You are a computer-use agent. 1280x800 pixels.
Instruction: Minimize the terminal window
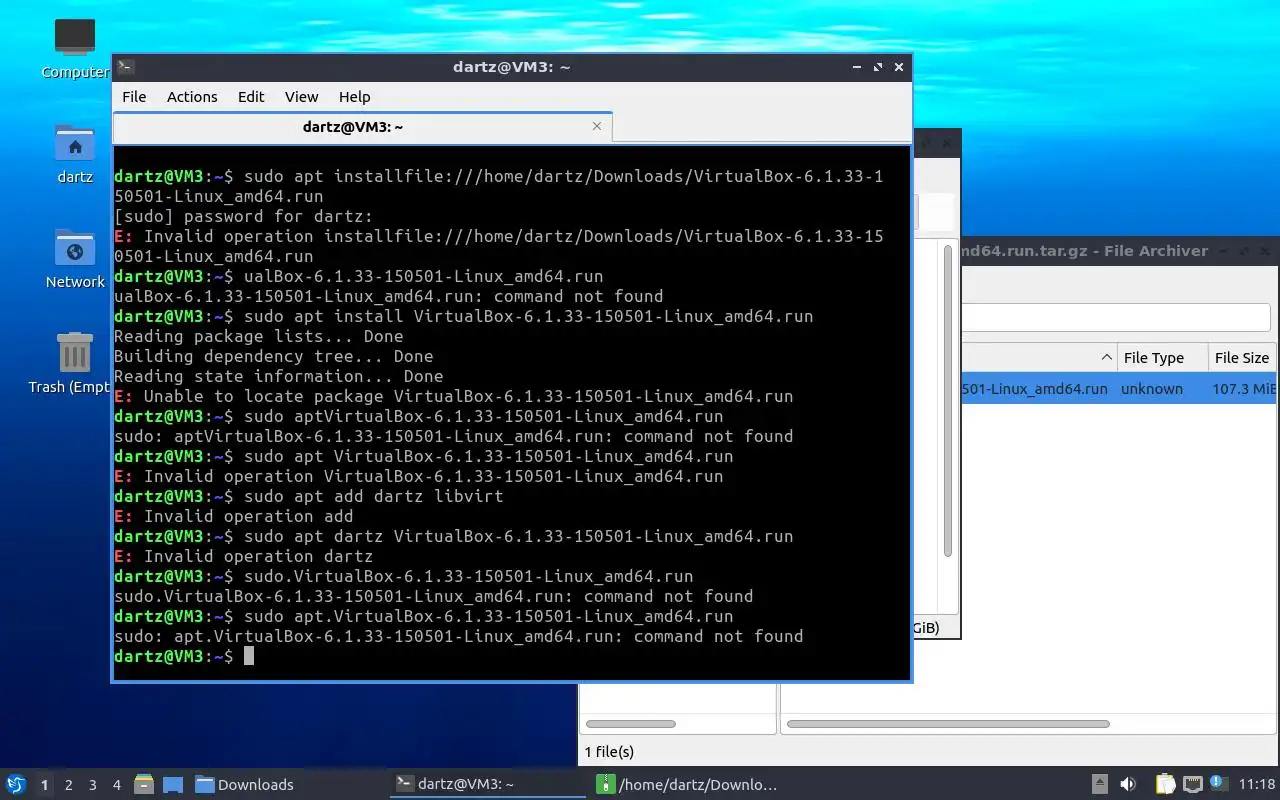(x=857, y=67)
